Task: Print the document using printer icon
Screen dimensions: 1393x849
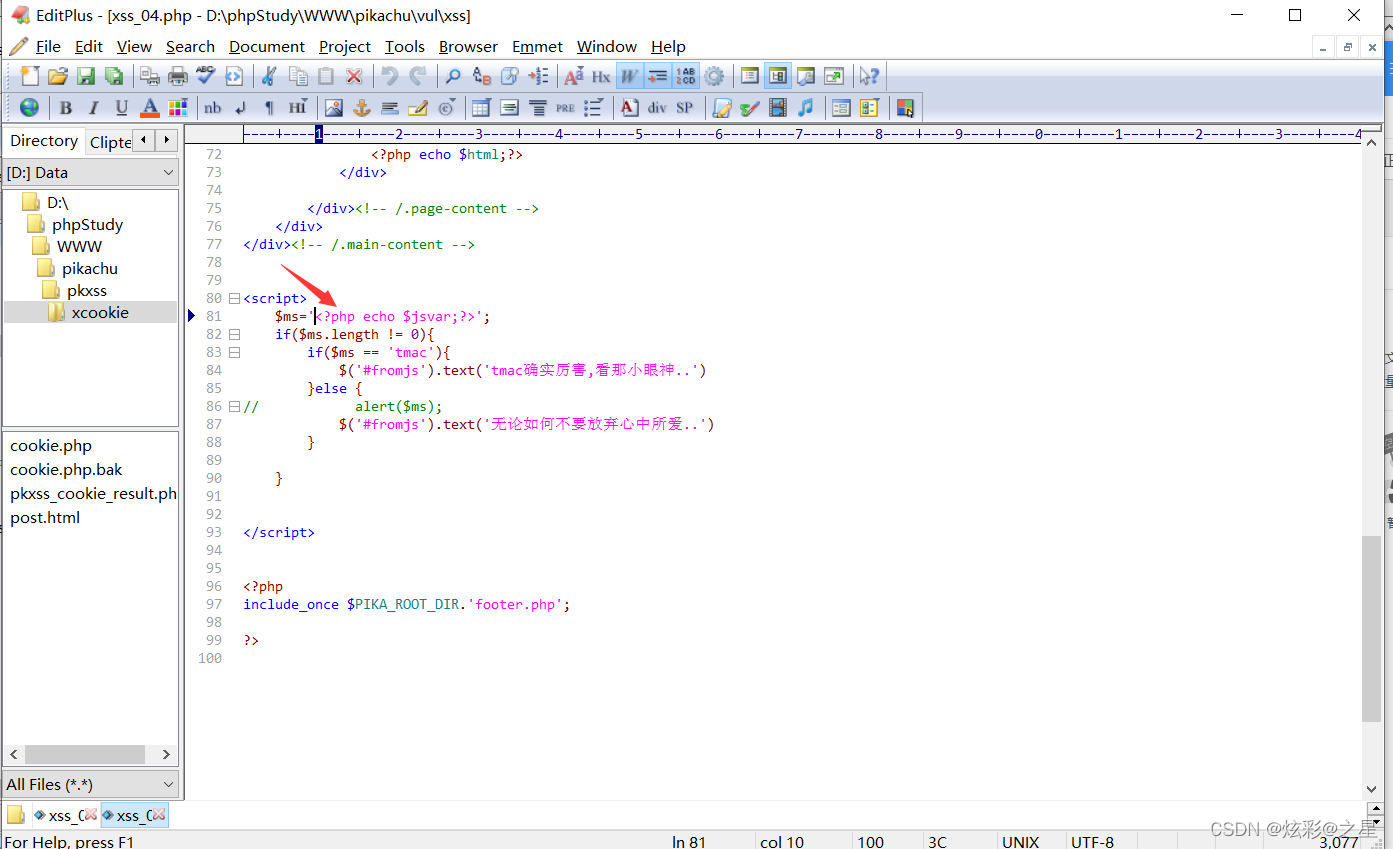Action: [x=178, y=76]
